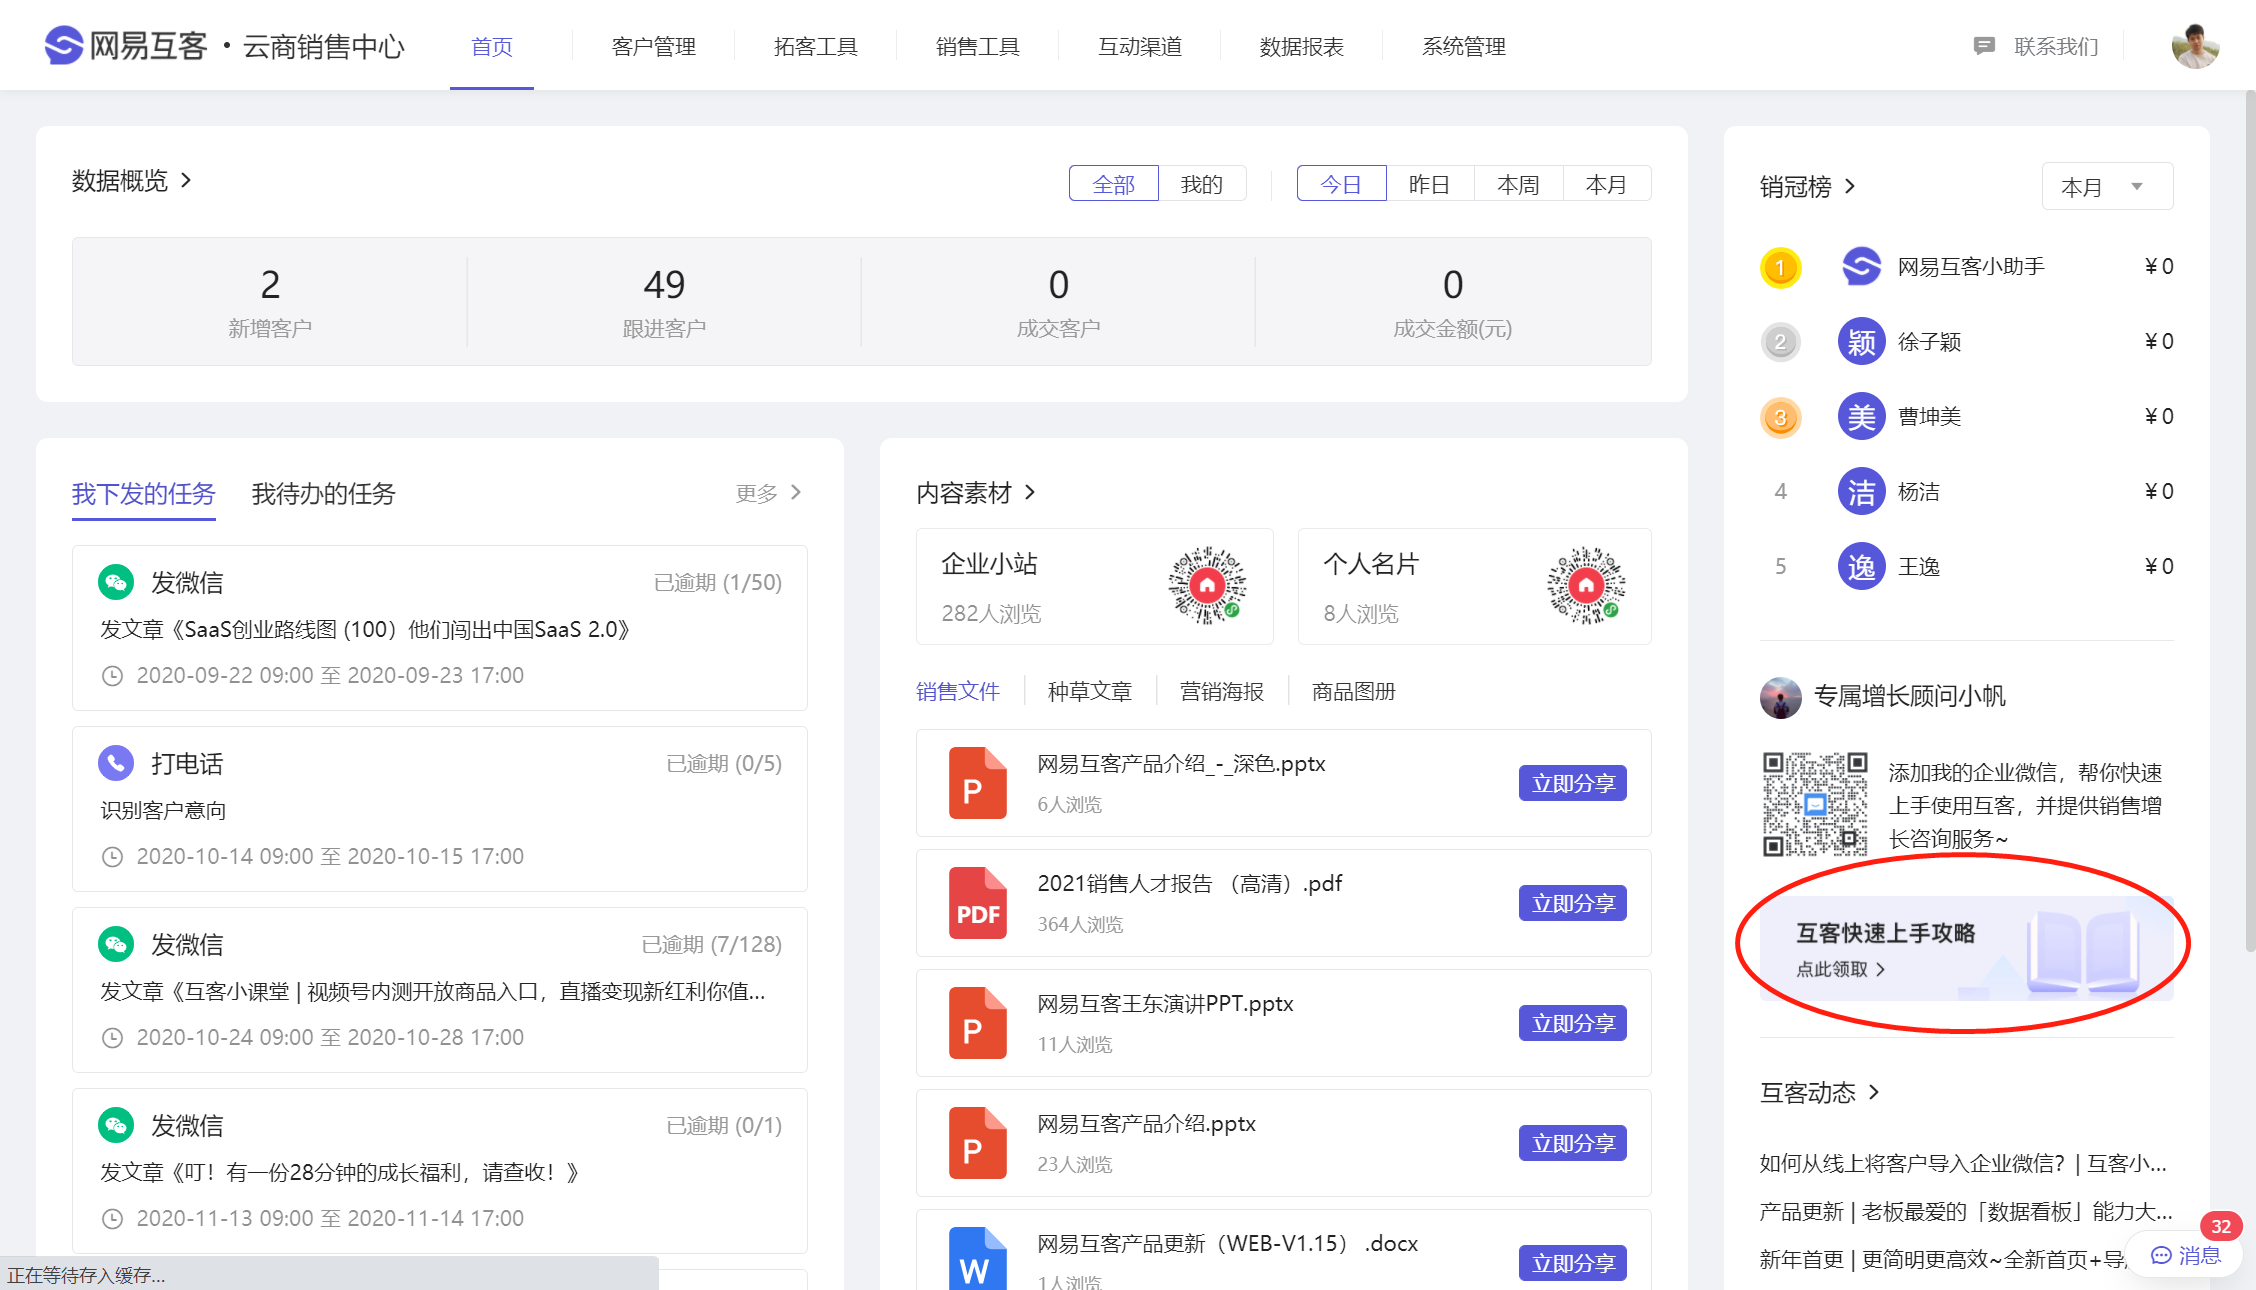The width and height of the screenshot is (2256, 1290).
Task: Expand 数据概览 via its chevron
Action: (186, 180)
